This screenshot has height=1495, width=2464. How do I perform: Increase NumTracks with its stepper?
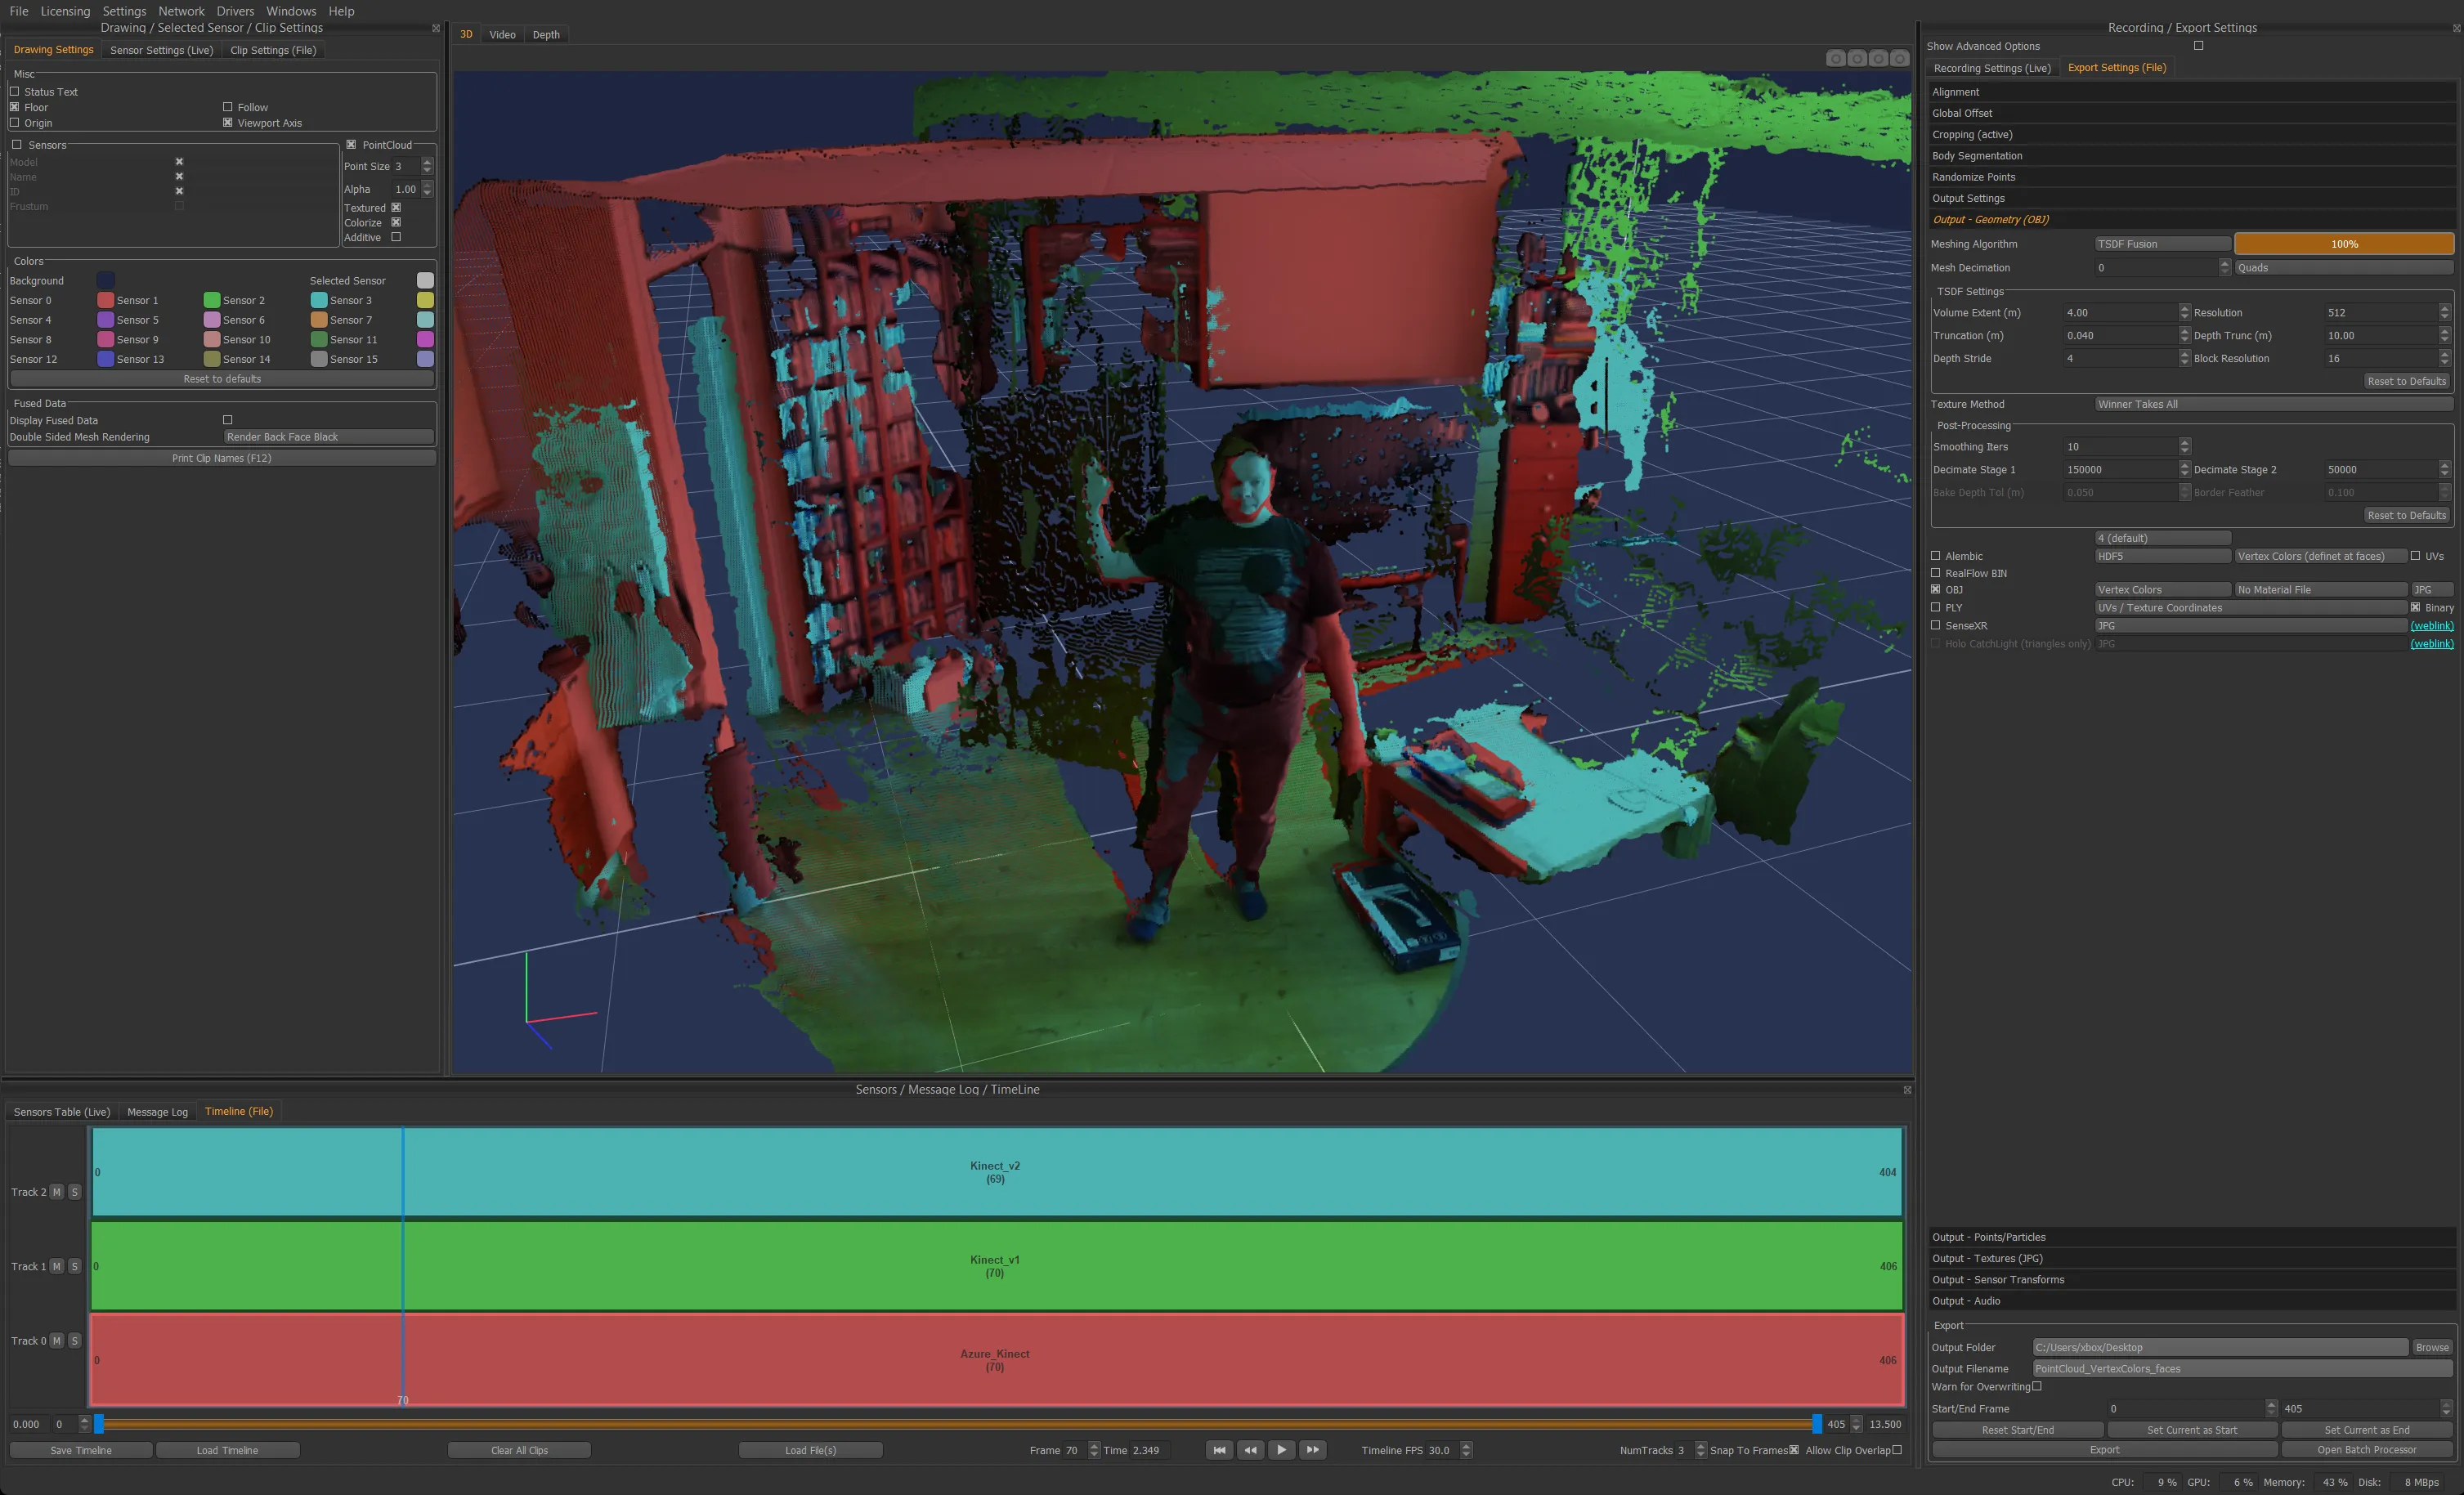[1700, 1446]
